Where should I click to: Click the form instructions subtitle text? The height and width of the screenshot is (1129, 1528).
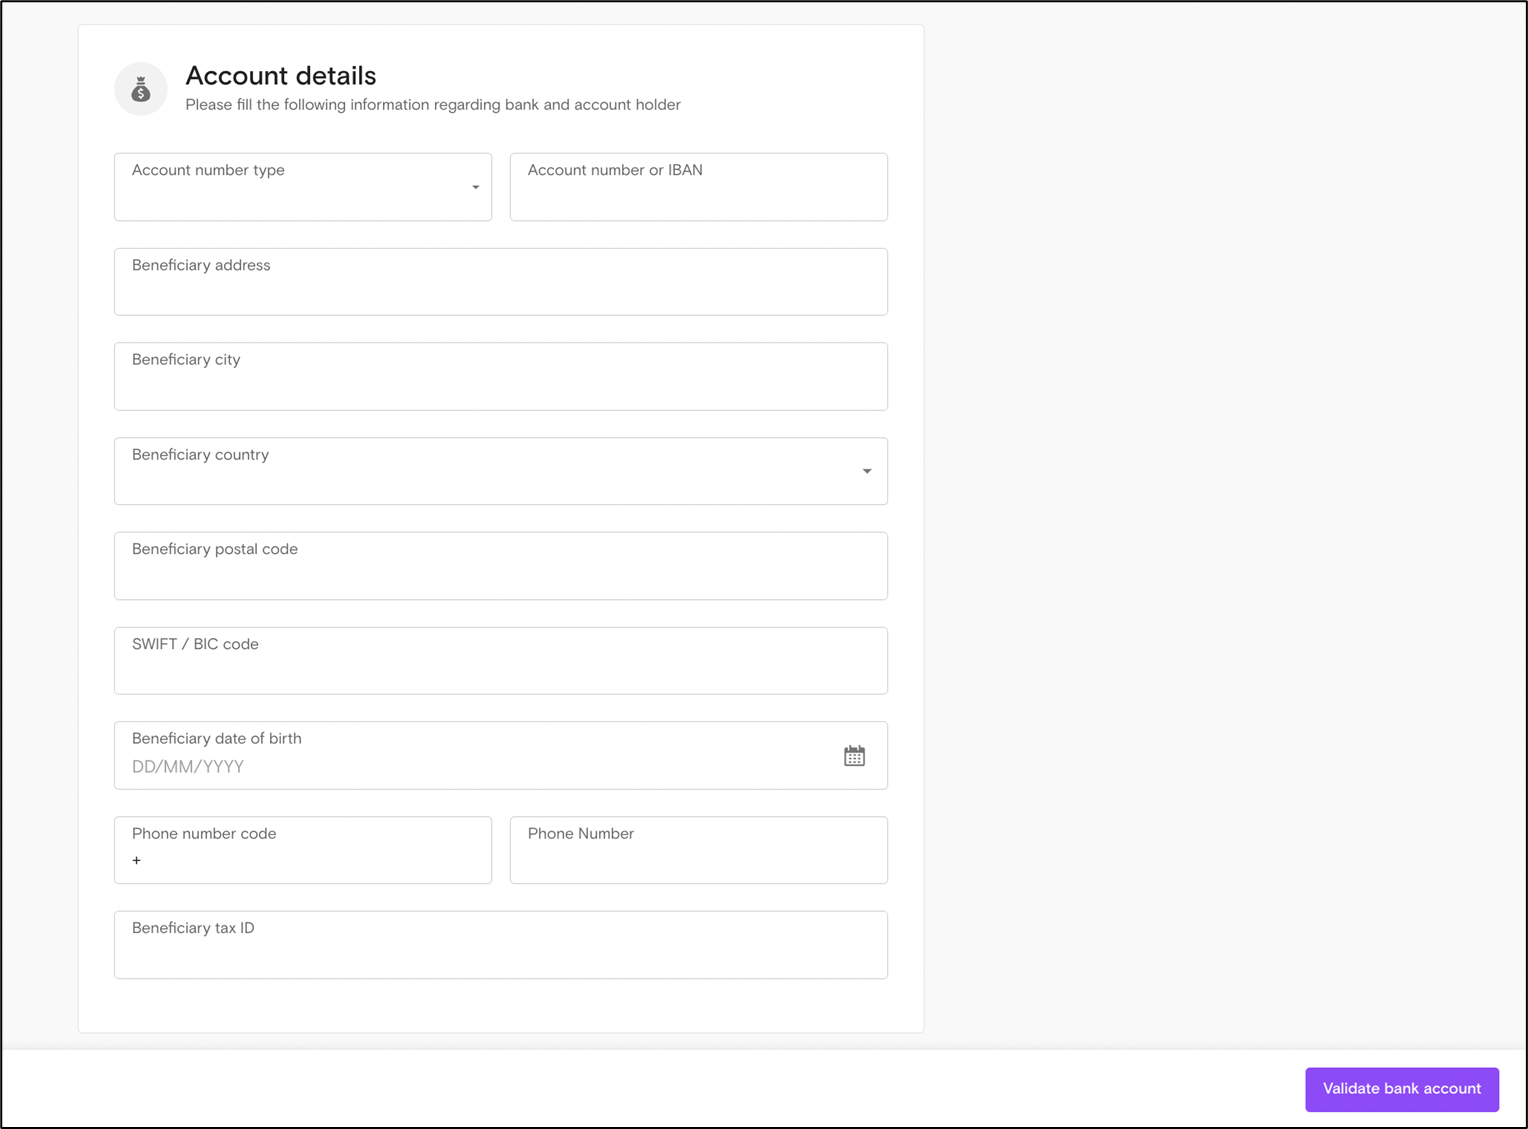coord(432,105)
